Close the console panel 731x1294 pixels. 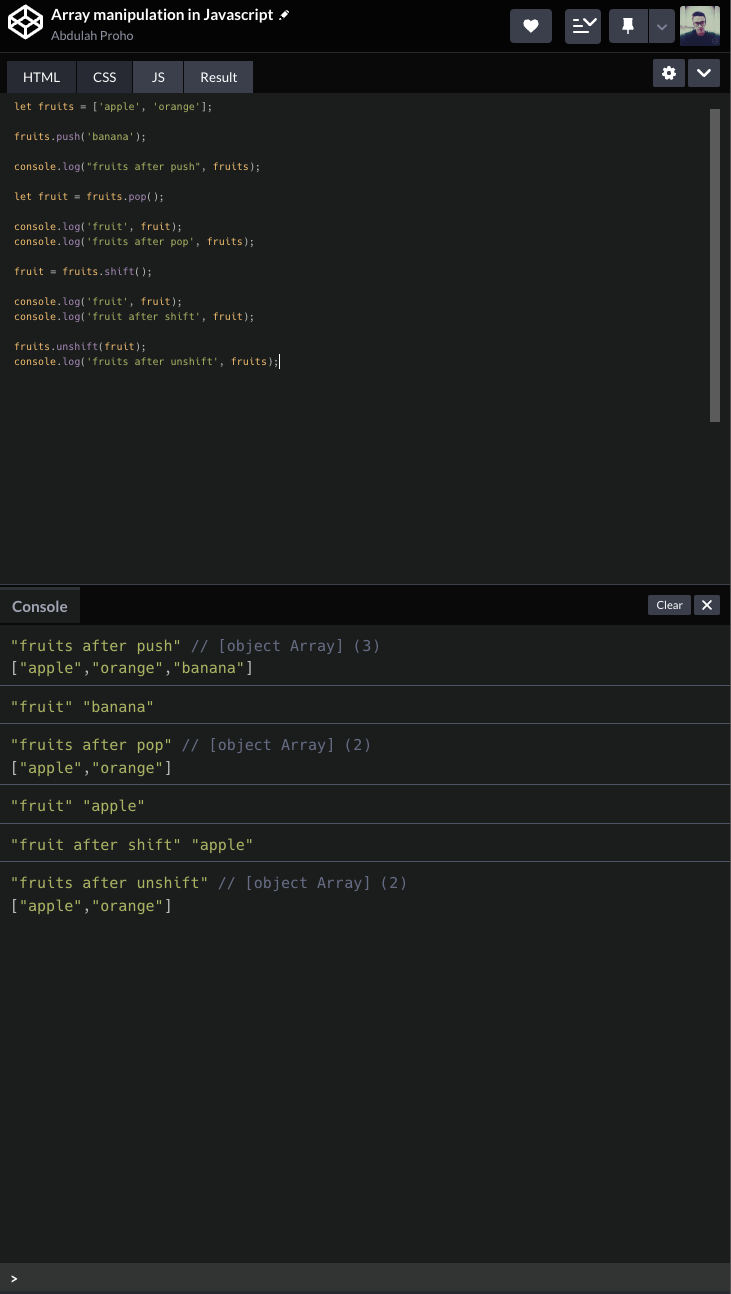707,605
